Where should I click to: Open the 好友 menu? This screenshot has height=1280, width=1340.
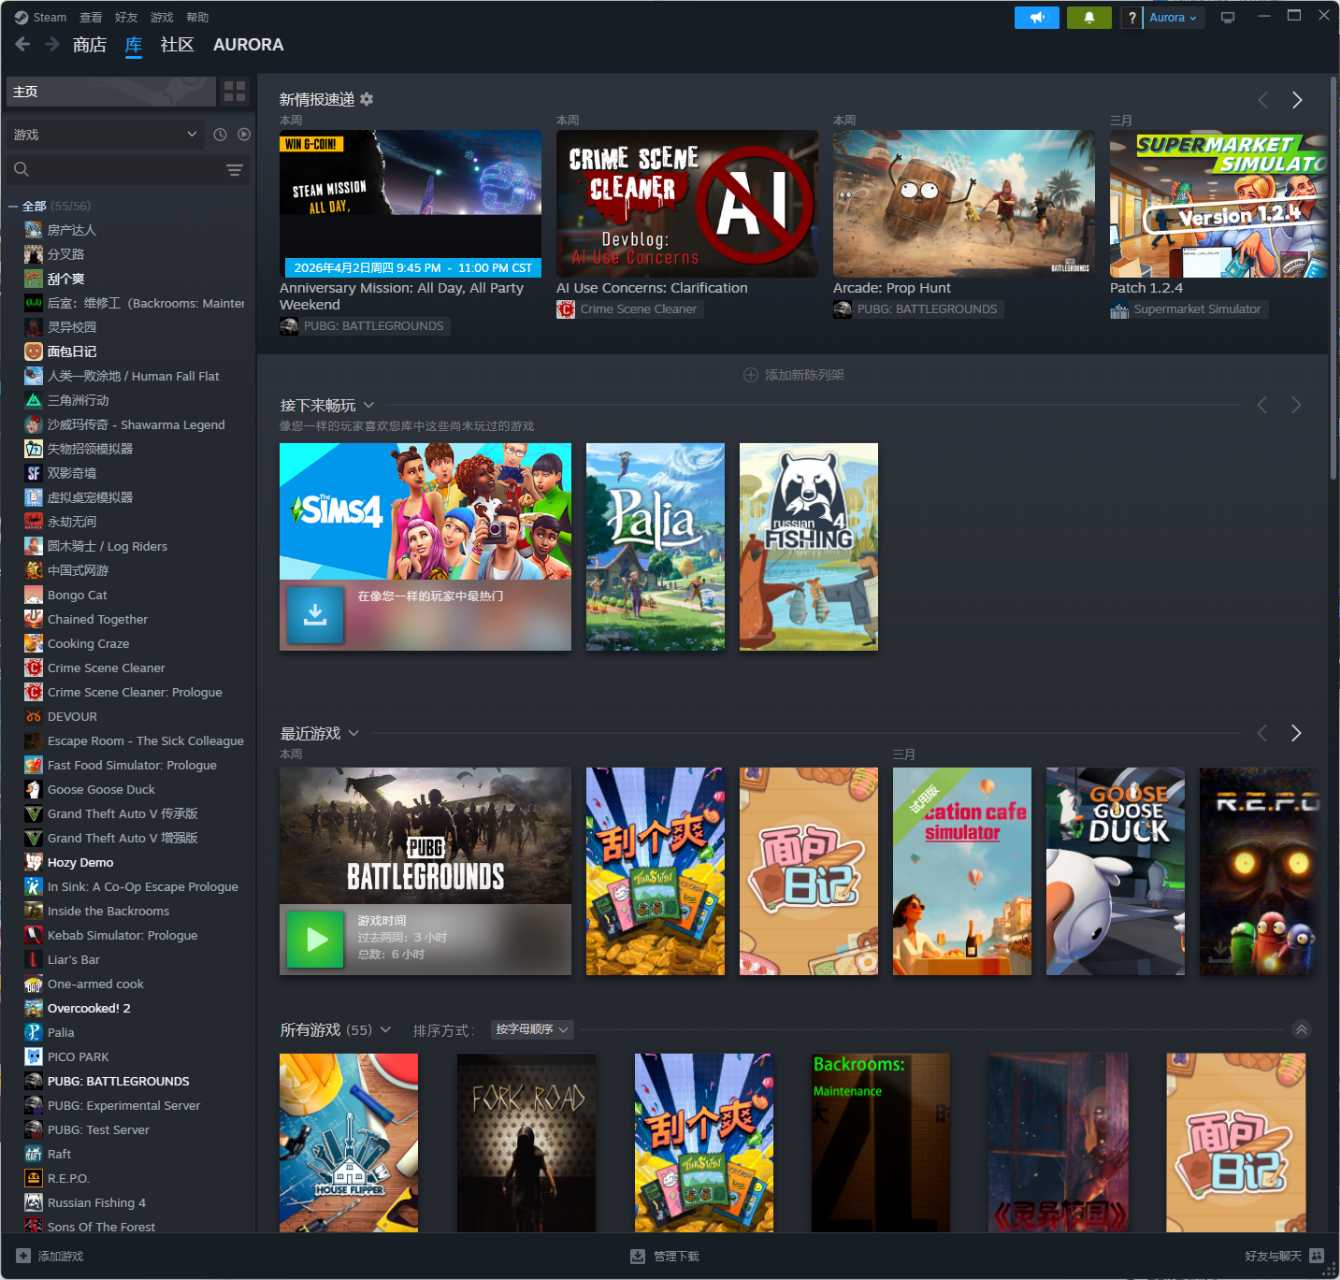point(126,17)
